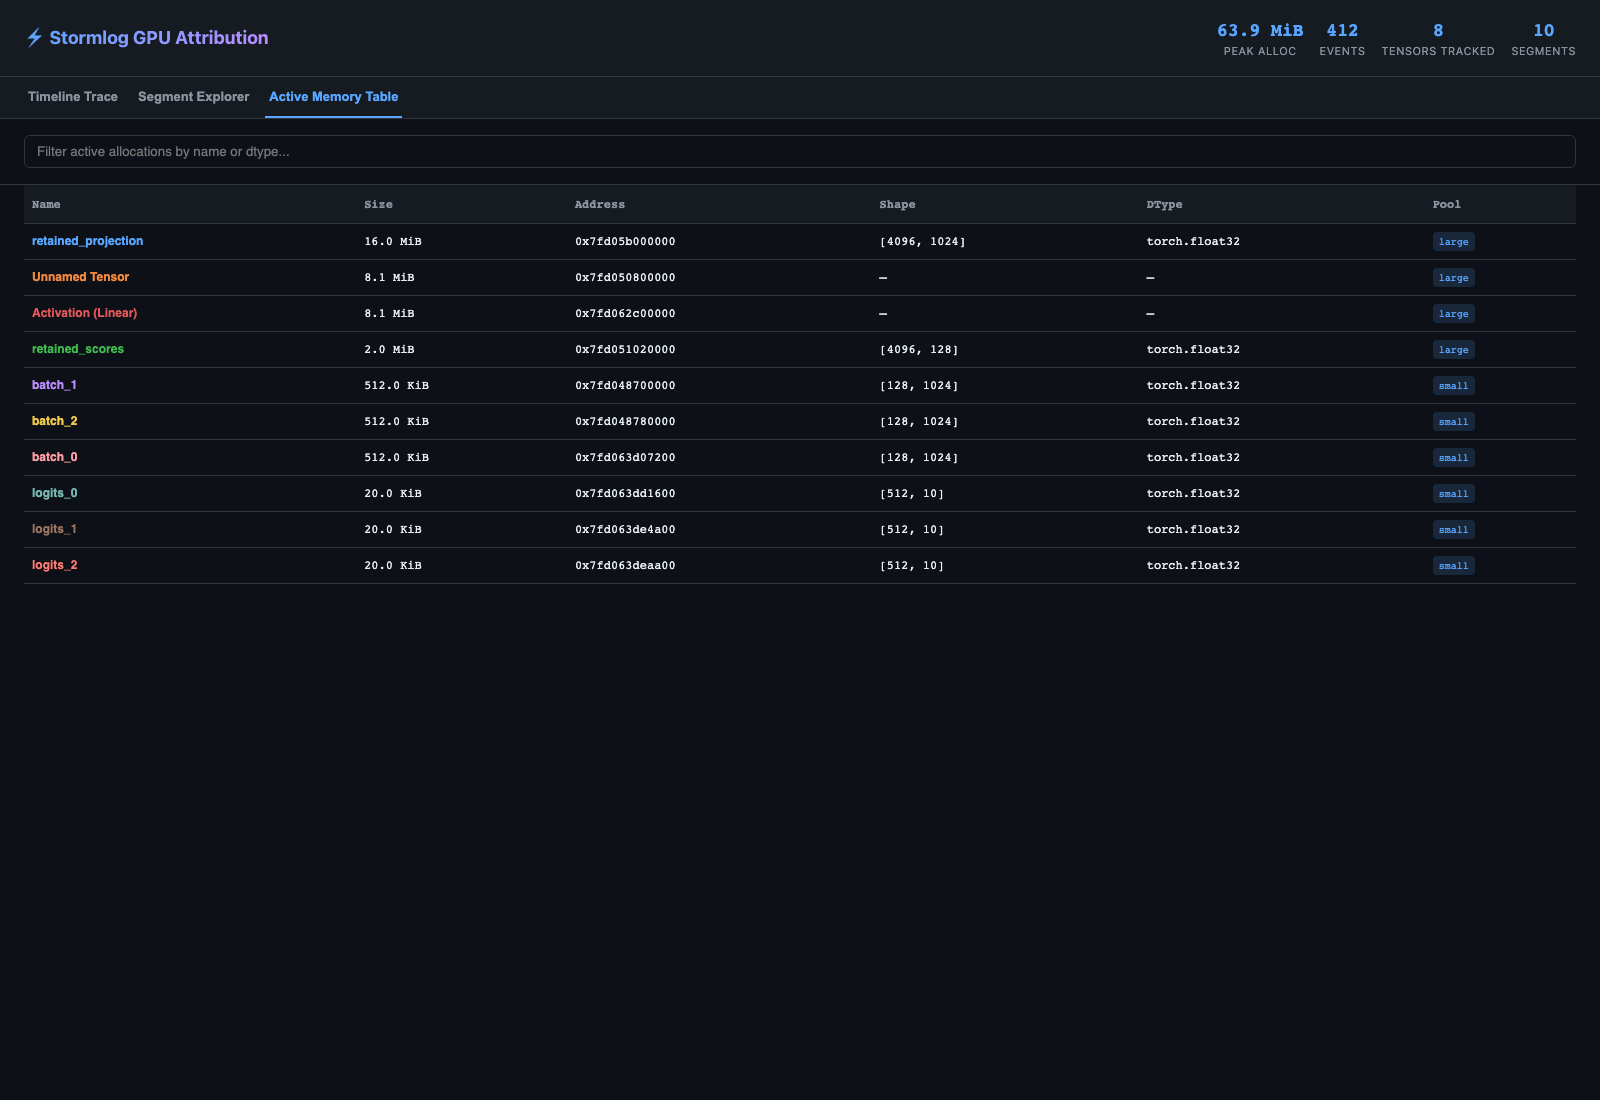The height and width of the screenshot is (1100, 1600).
Task: Click the Stormlog GPU Attribution title
Action: [x=159, y=38]
